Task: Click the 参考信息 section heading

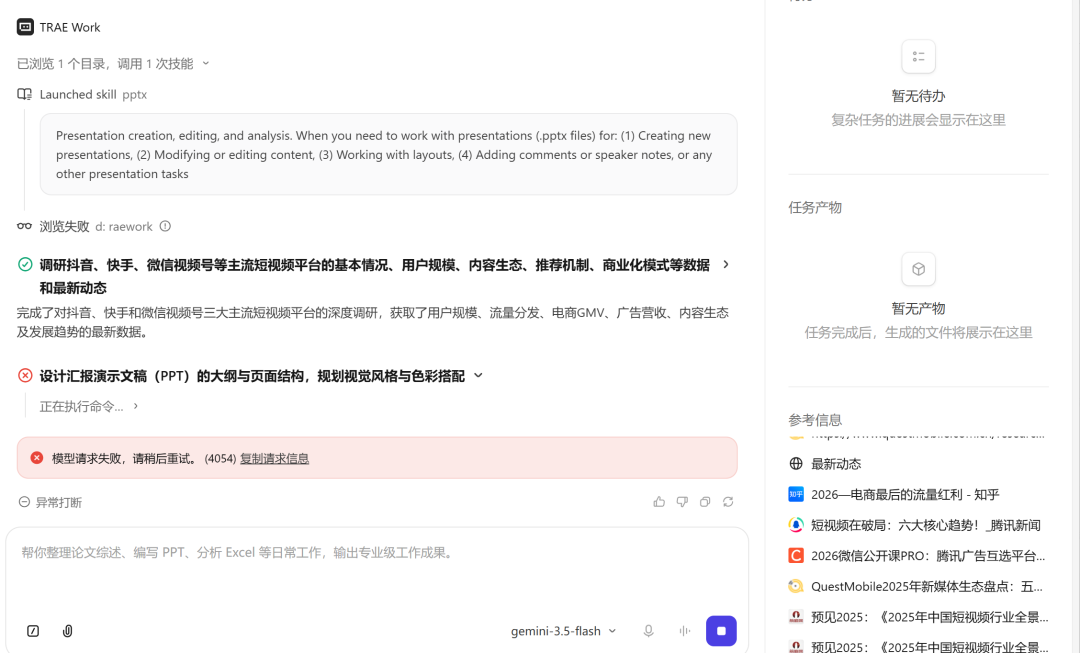Action: tap(815, 419)
